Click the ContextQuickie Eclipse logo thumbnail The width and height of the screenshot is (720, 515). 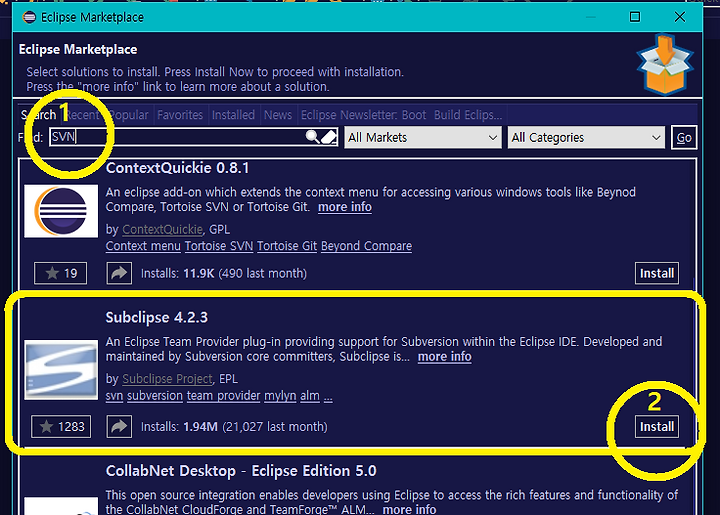tap(61, 211)
